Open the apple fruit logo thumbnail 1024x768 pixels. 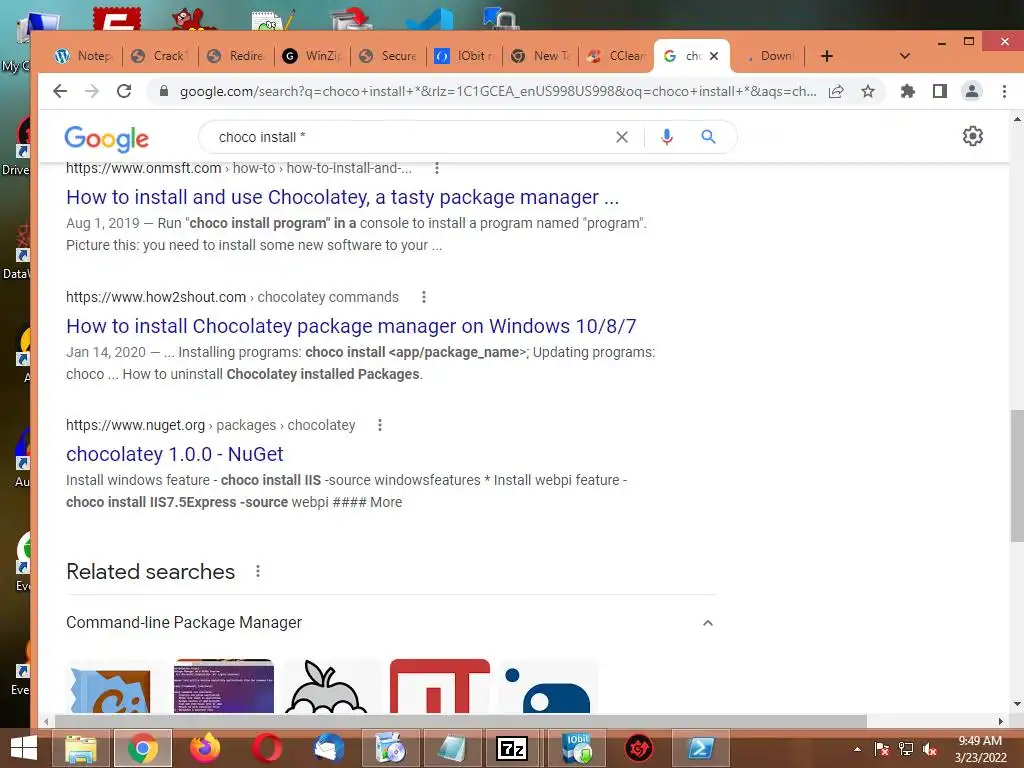[332, 686]
